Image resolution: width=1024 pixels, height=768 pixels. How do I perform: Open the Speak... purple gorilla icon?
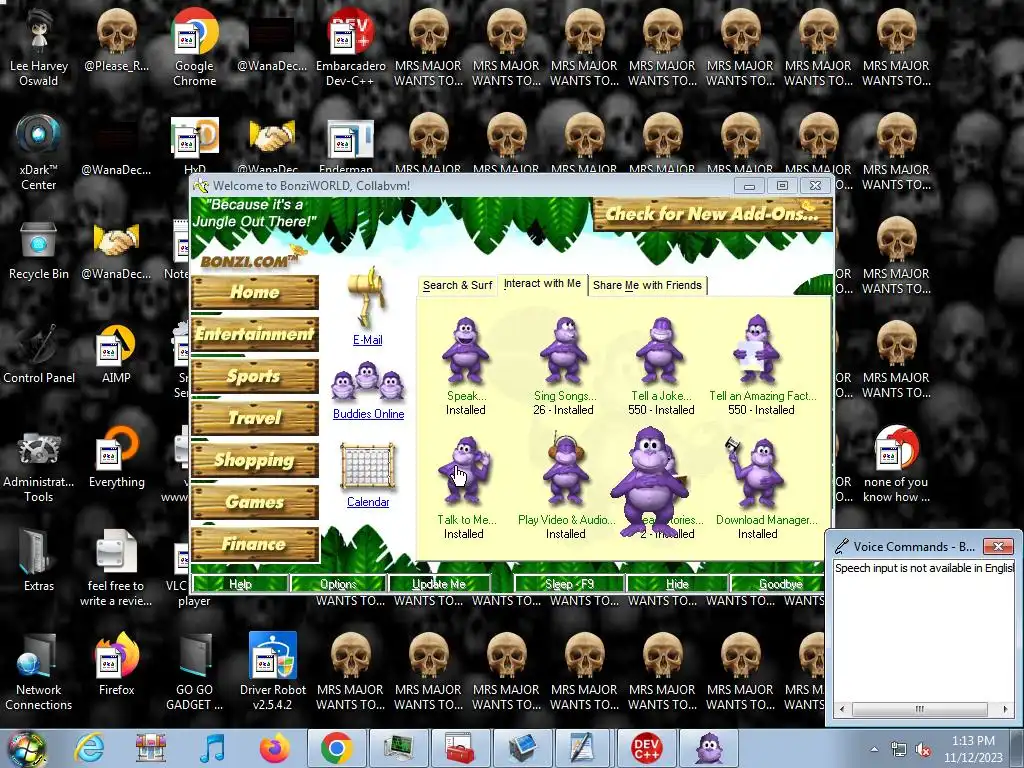(x=465, y=350)
